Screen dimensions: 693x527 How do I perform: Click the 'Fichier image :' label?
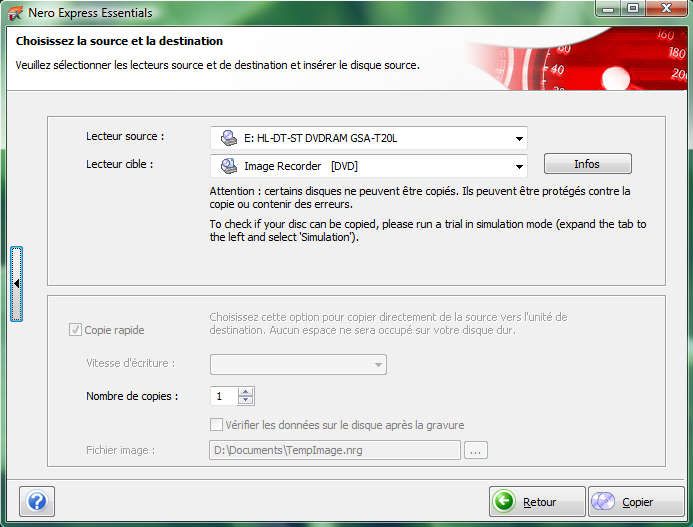(x=120, y=450)
